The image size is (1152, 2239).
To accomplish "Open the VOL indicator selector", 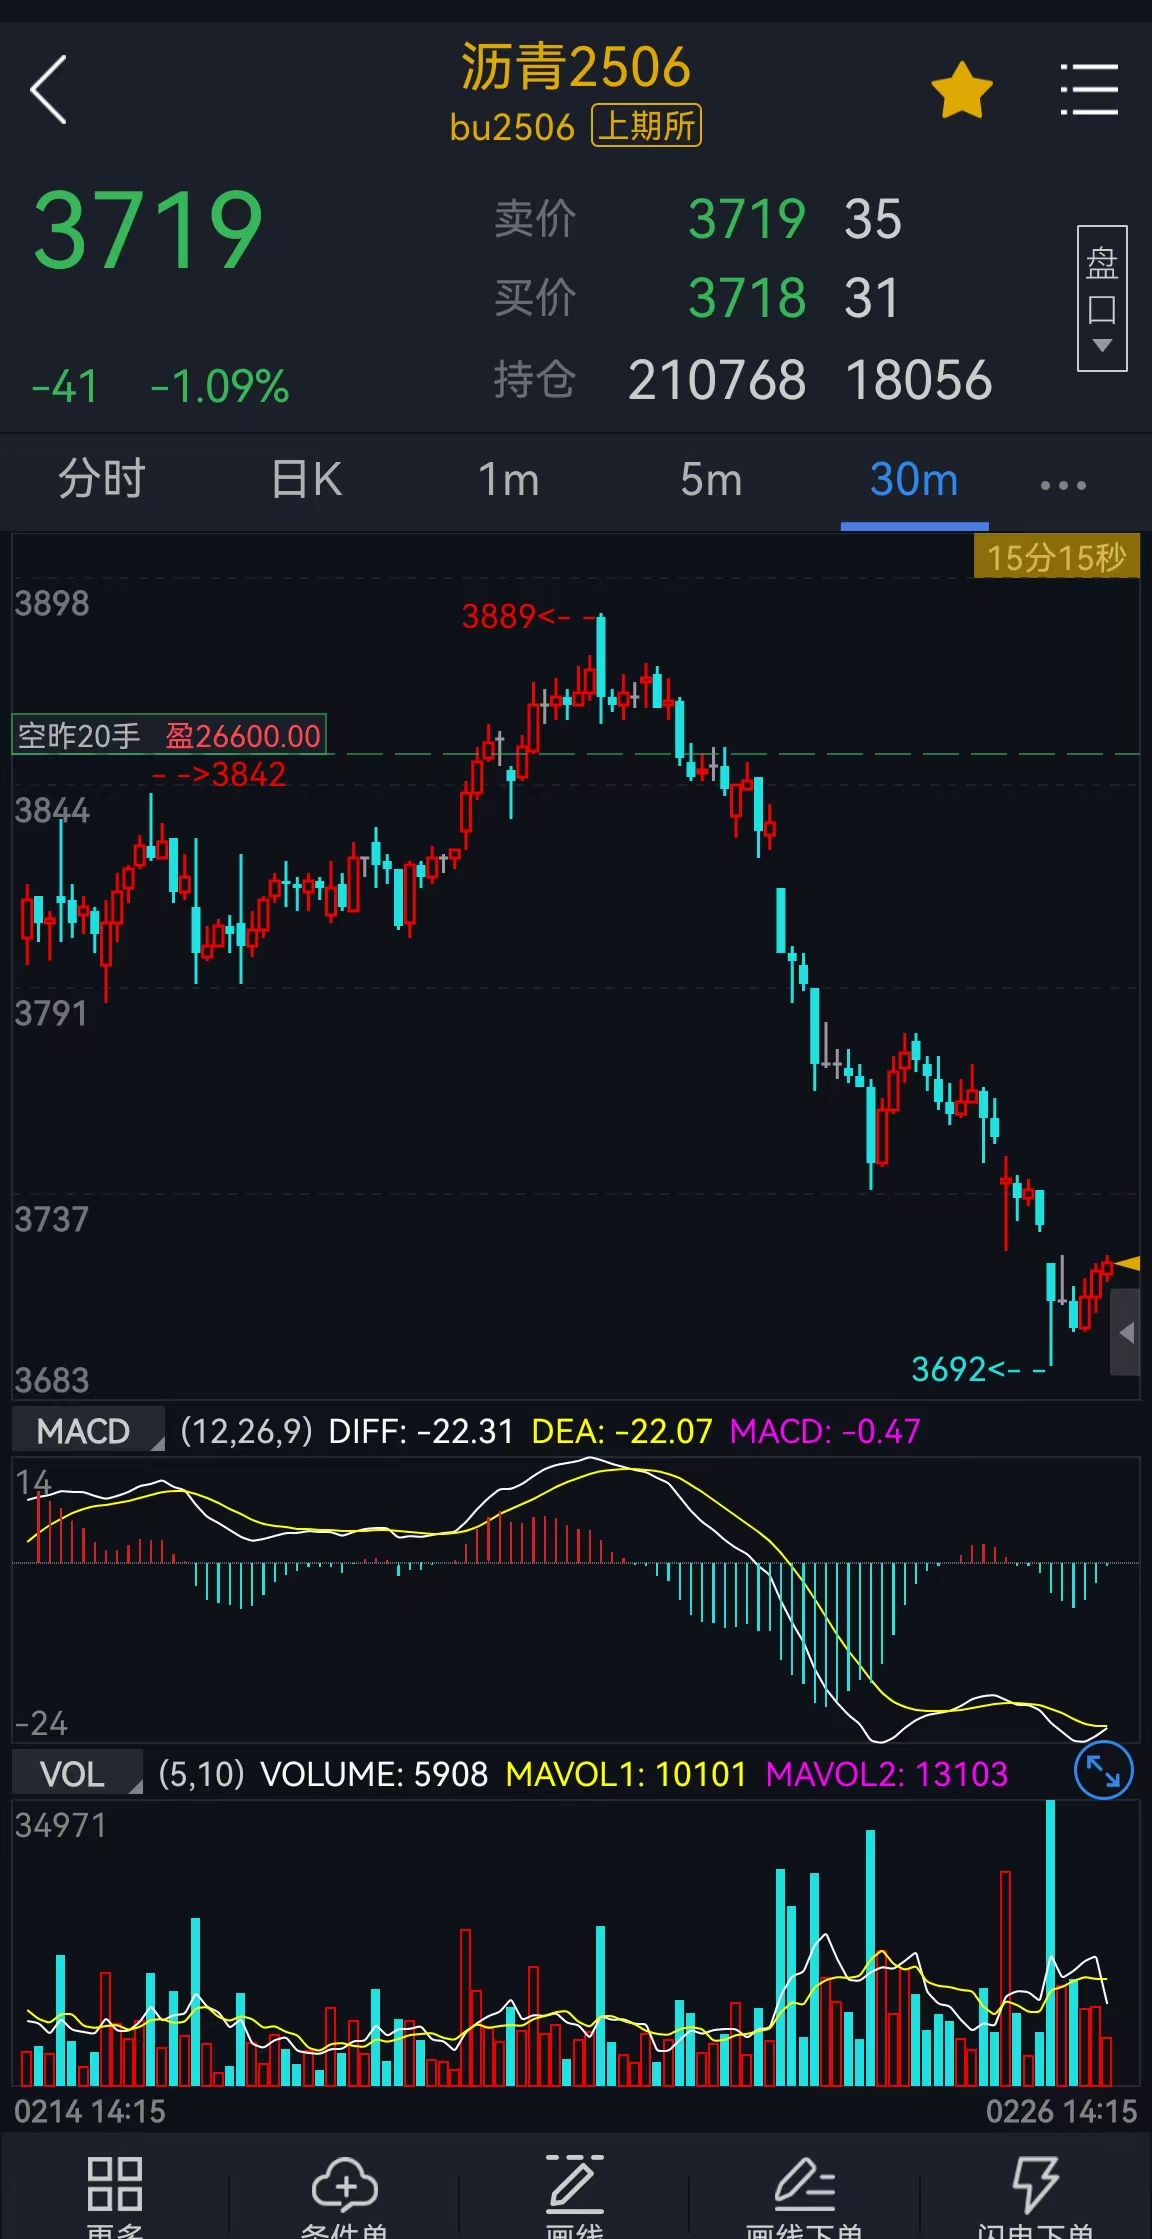I will point(77,1774).
